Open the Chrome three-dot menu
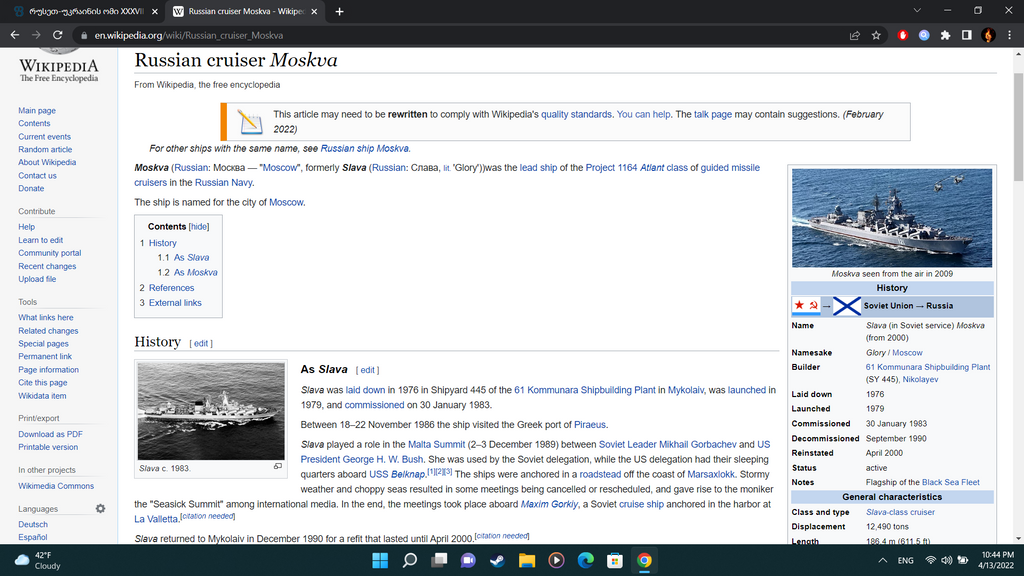 coord(1009,34)
